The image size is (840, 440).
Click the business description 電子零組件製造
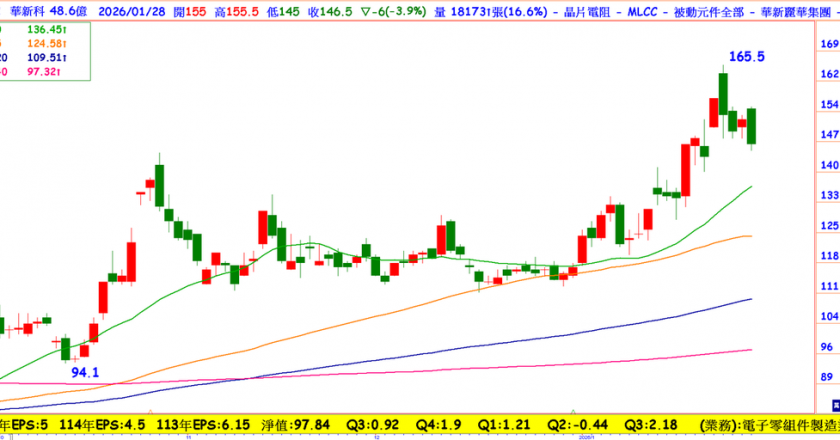788,425
